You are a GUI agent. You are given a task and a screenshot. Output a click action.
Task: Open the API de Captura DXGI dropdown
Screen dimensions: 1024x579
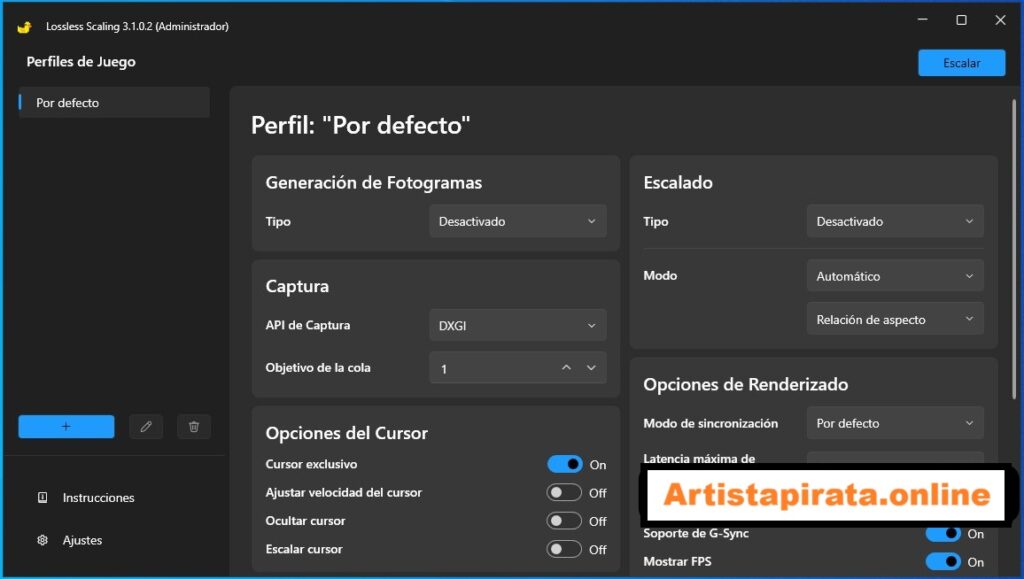[x=518, y=325]
